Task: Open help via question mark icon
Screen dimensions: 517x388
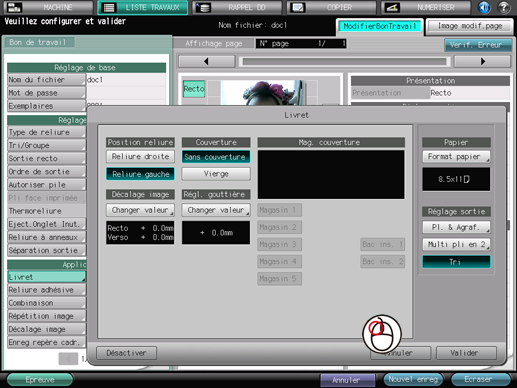Action: point(504,7)
